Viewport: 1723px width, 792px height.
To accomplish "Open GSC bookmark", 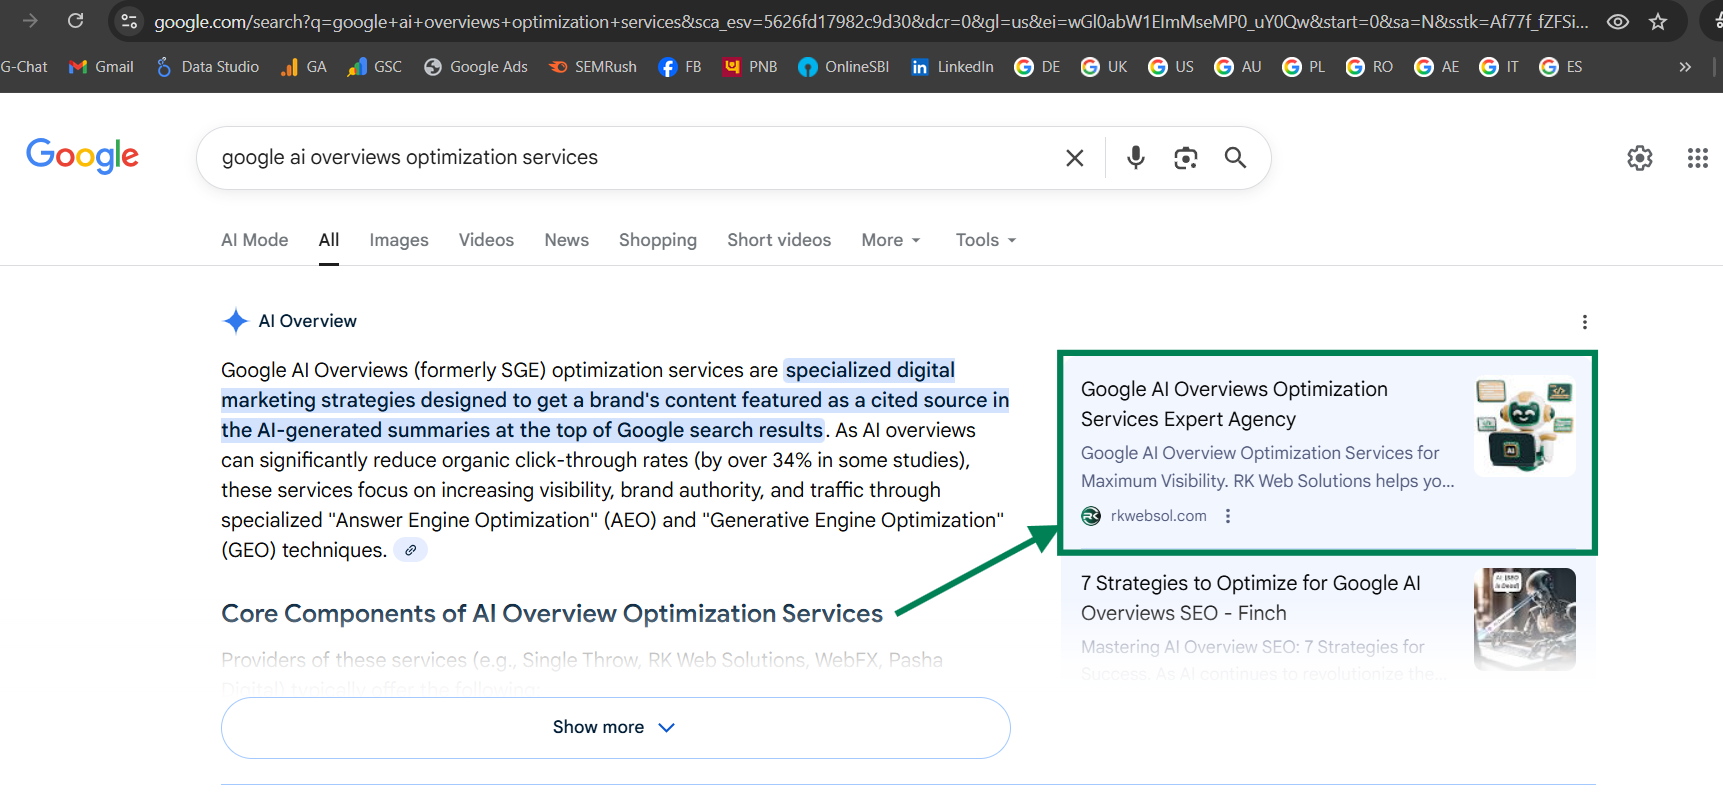I will coord(375,67).
